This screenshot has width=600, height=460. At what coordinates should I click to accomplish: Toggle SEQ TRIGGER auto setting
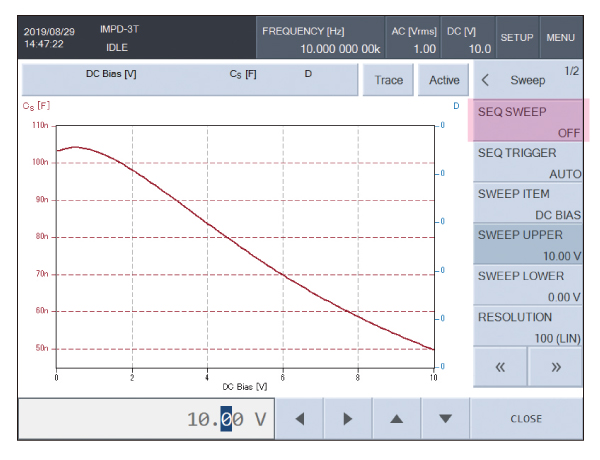(528, 162)
